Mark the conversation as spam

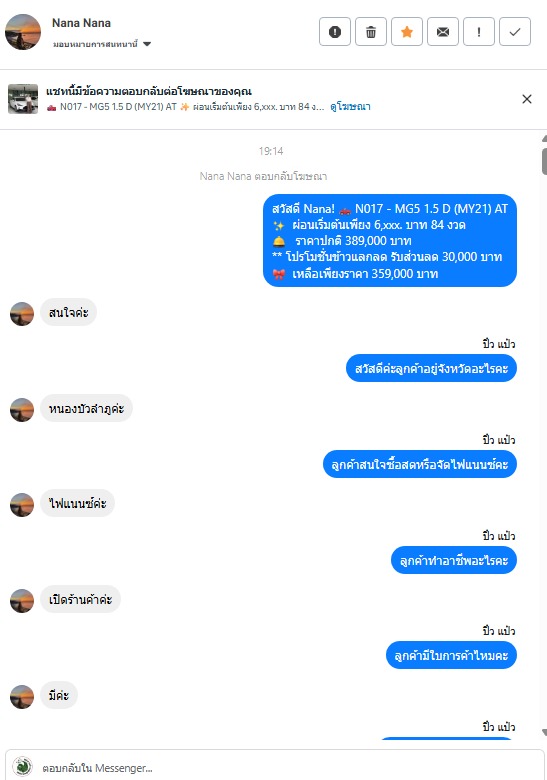[335, 32]
